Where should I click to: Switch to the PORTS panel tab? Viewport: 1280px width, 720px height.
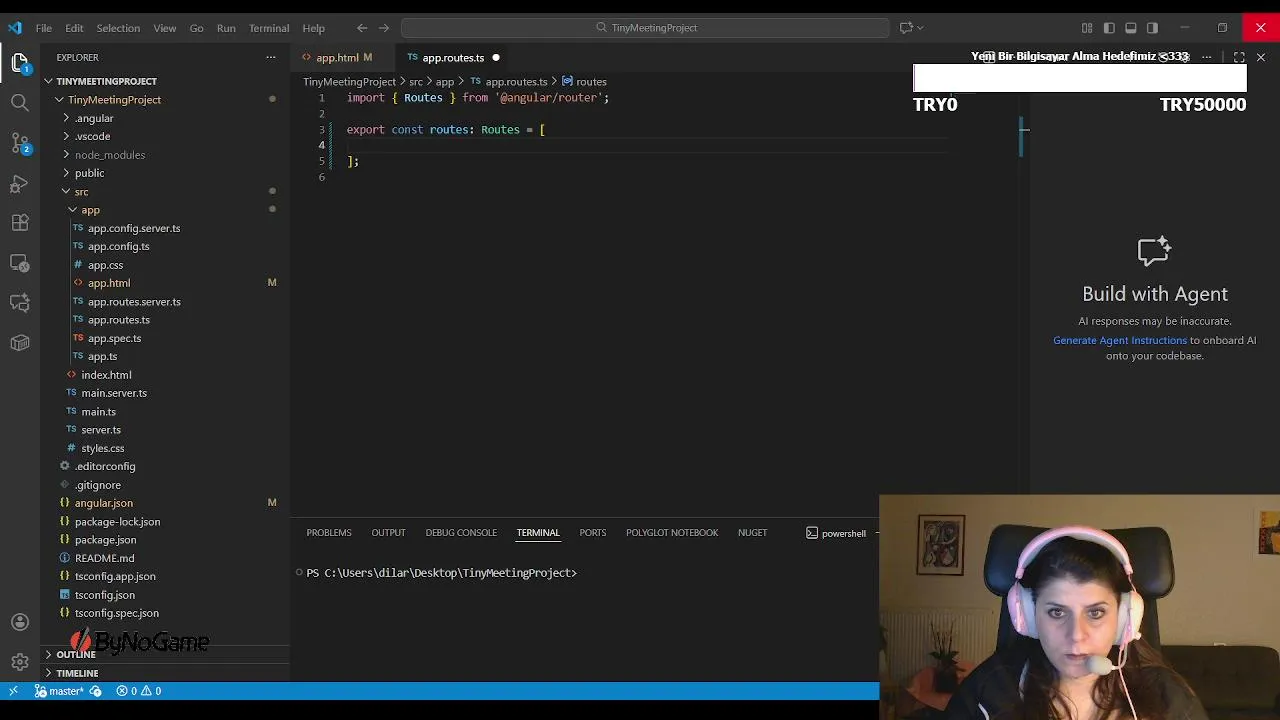[x=593, y=533]
